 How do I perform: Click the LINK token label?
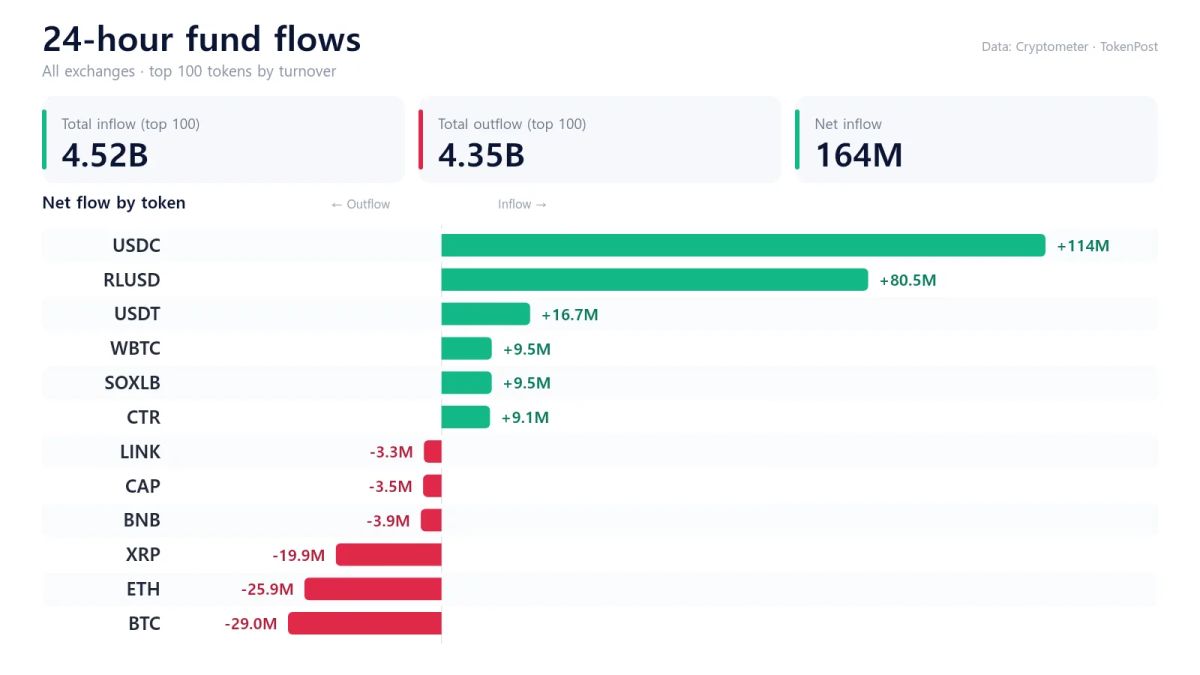click(140, 452)
